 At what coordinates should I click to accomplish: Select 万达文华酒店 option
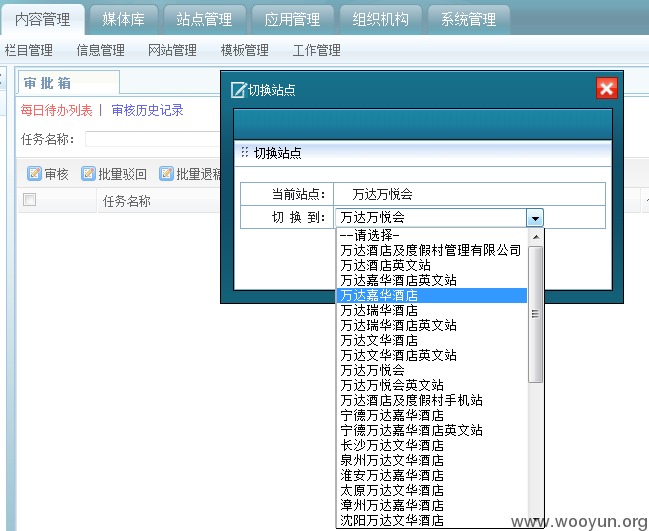pos(432,340)
